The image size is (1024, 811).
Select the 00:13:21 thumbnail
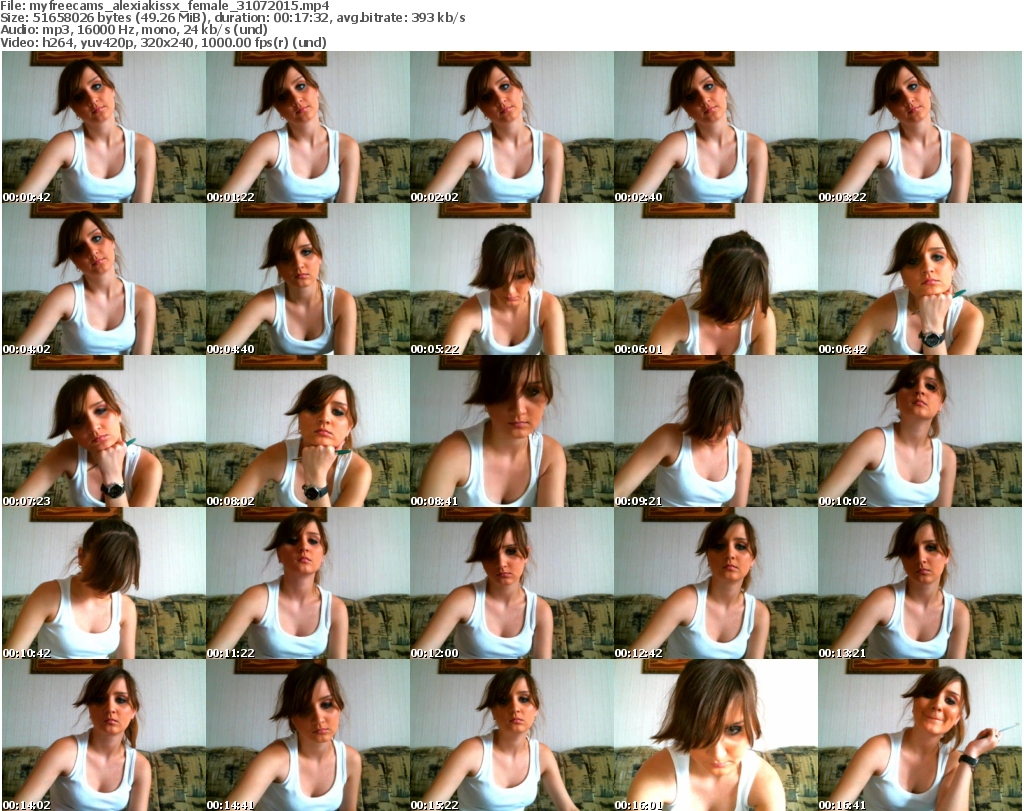tap(920, 583)
